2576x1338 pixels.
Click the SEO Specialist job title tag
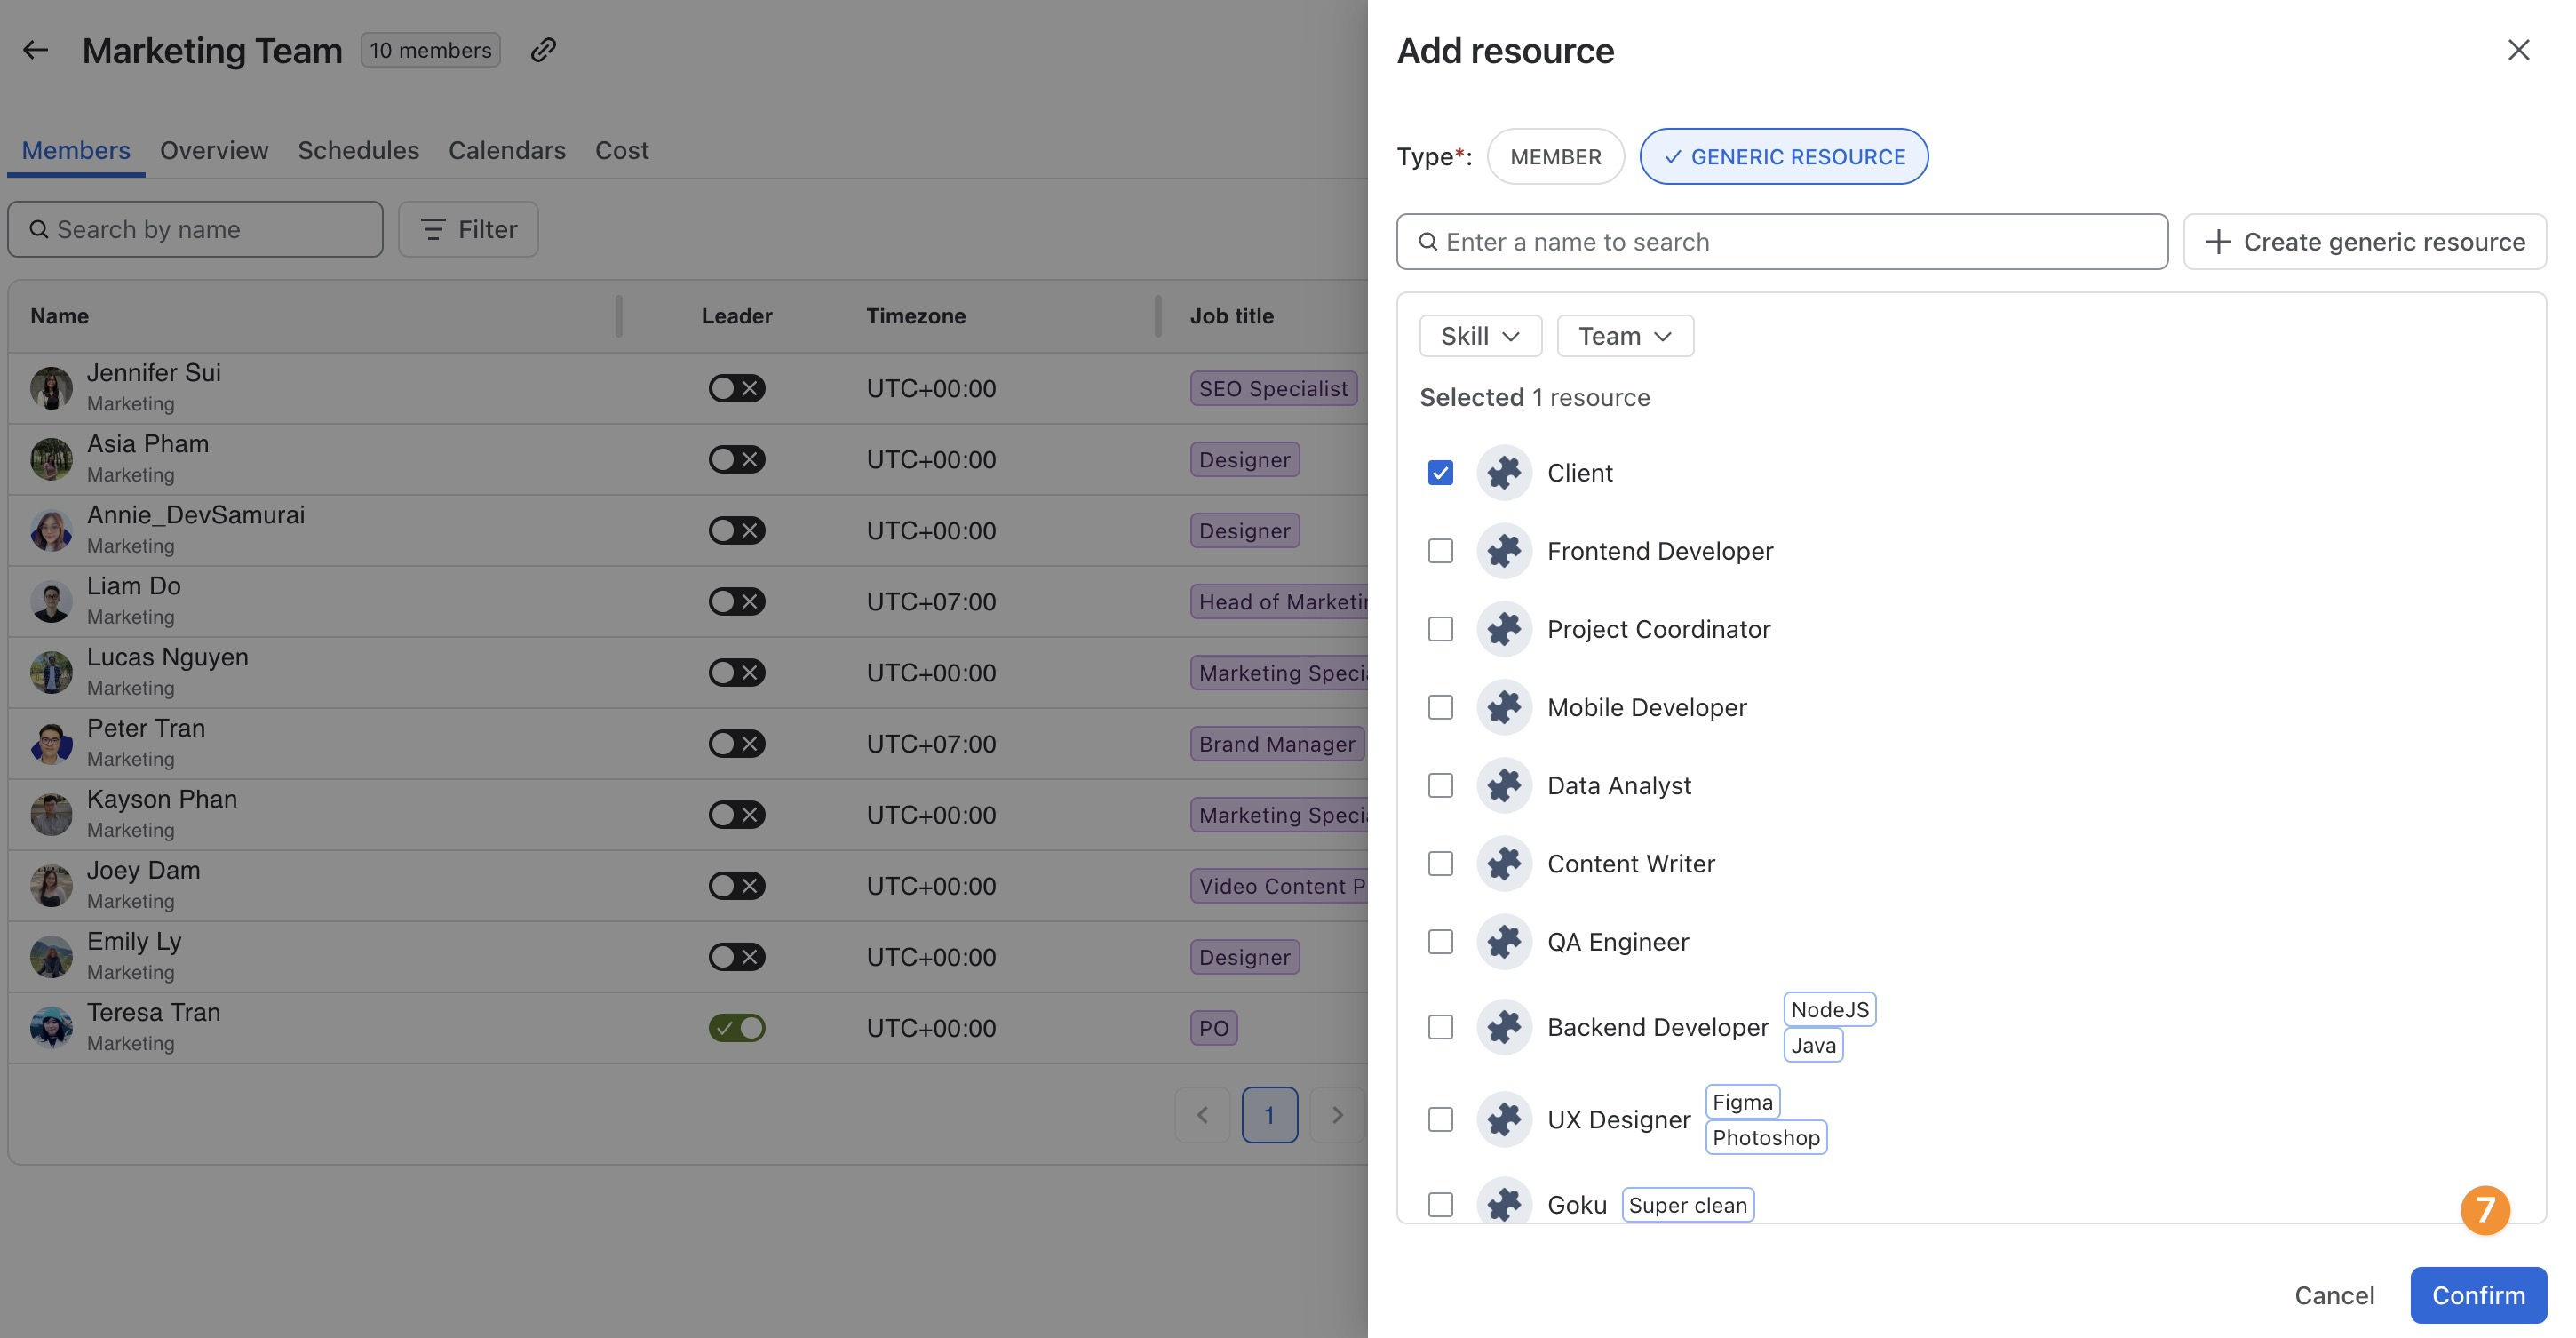(x=1273, y=388)
